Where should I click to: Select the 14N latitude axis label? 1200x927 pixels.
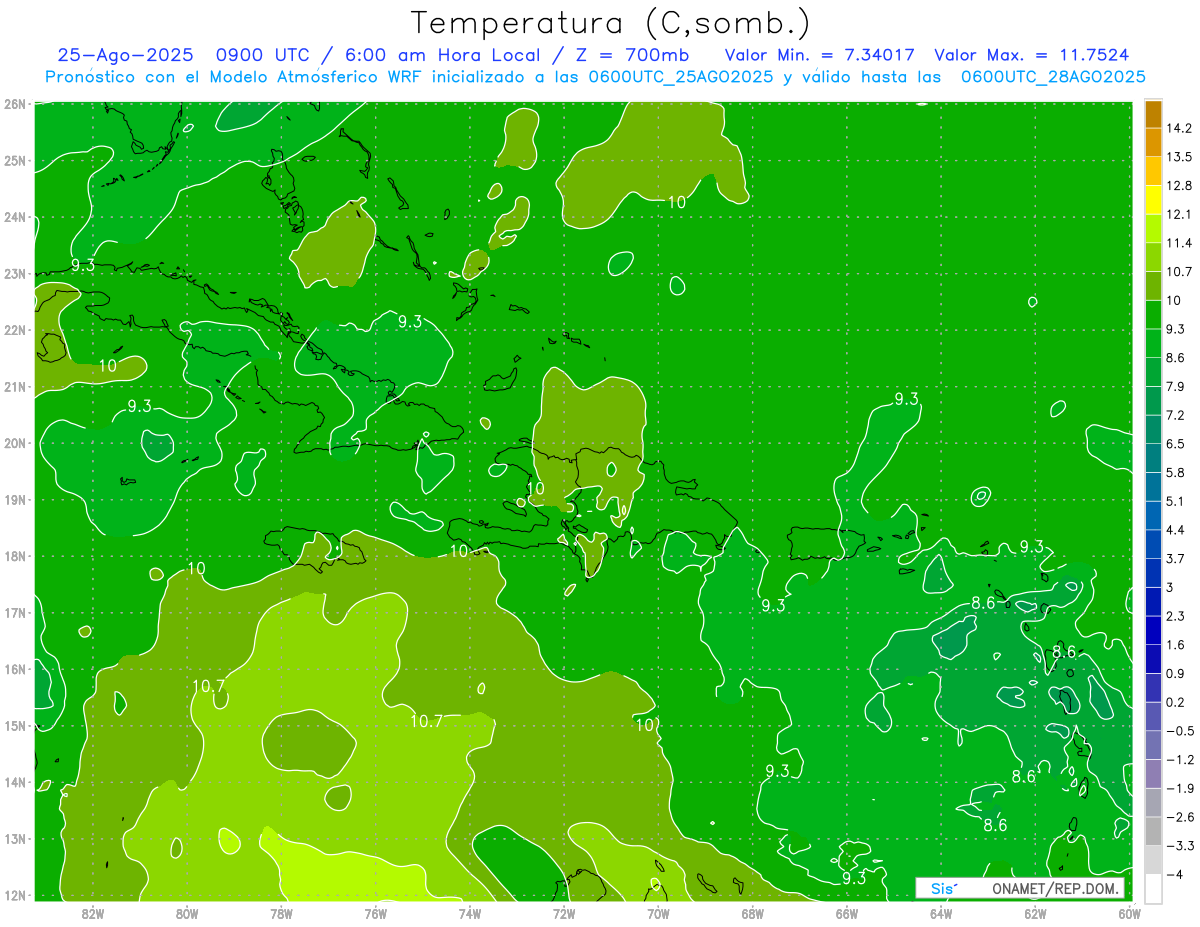pos(15,782)
